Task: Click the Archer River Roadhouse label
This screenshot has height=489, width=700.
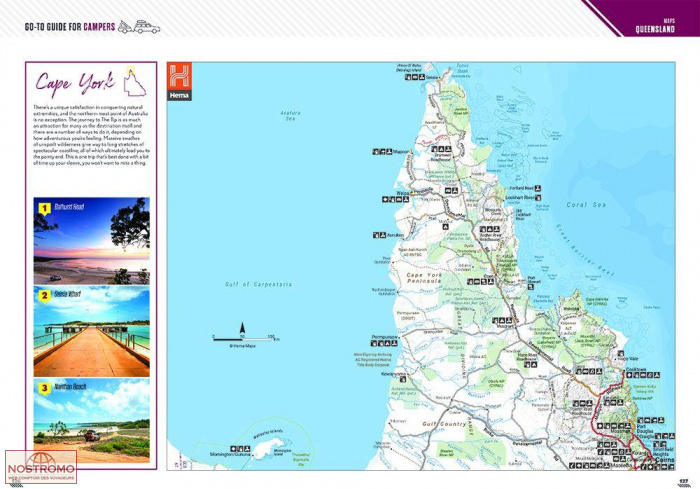Action: tap(490, 237)
